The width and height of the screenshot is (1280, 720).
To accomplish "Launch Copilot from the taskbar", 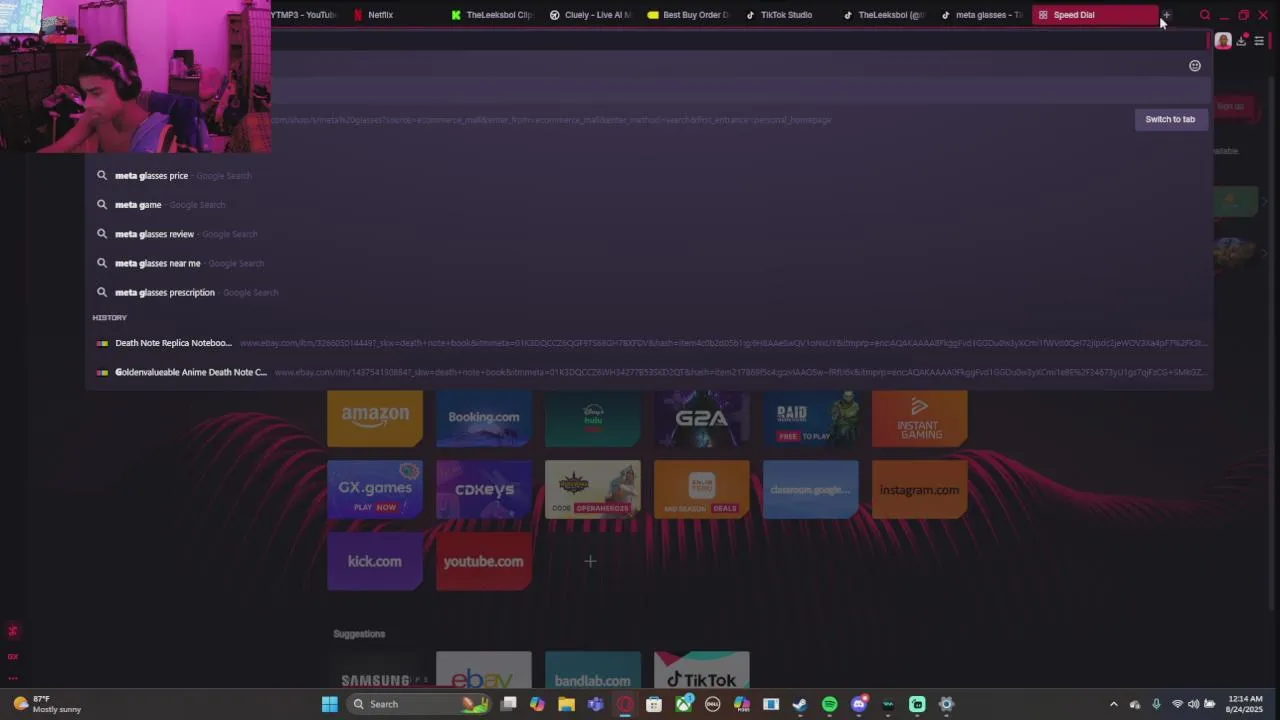I will coord(537,704).
